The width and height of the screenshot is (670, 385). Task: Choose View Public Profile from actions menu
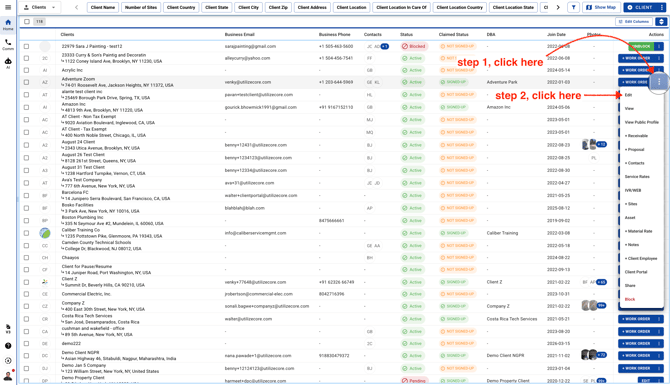[641, 122]
